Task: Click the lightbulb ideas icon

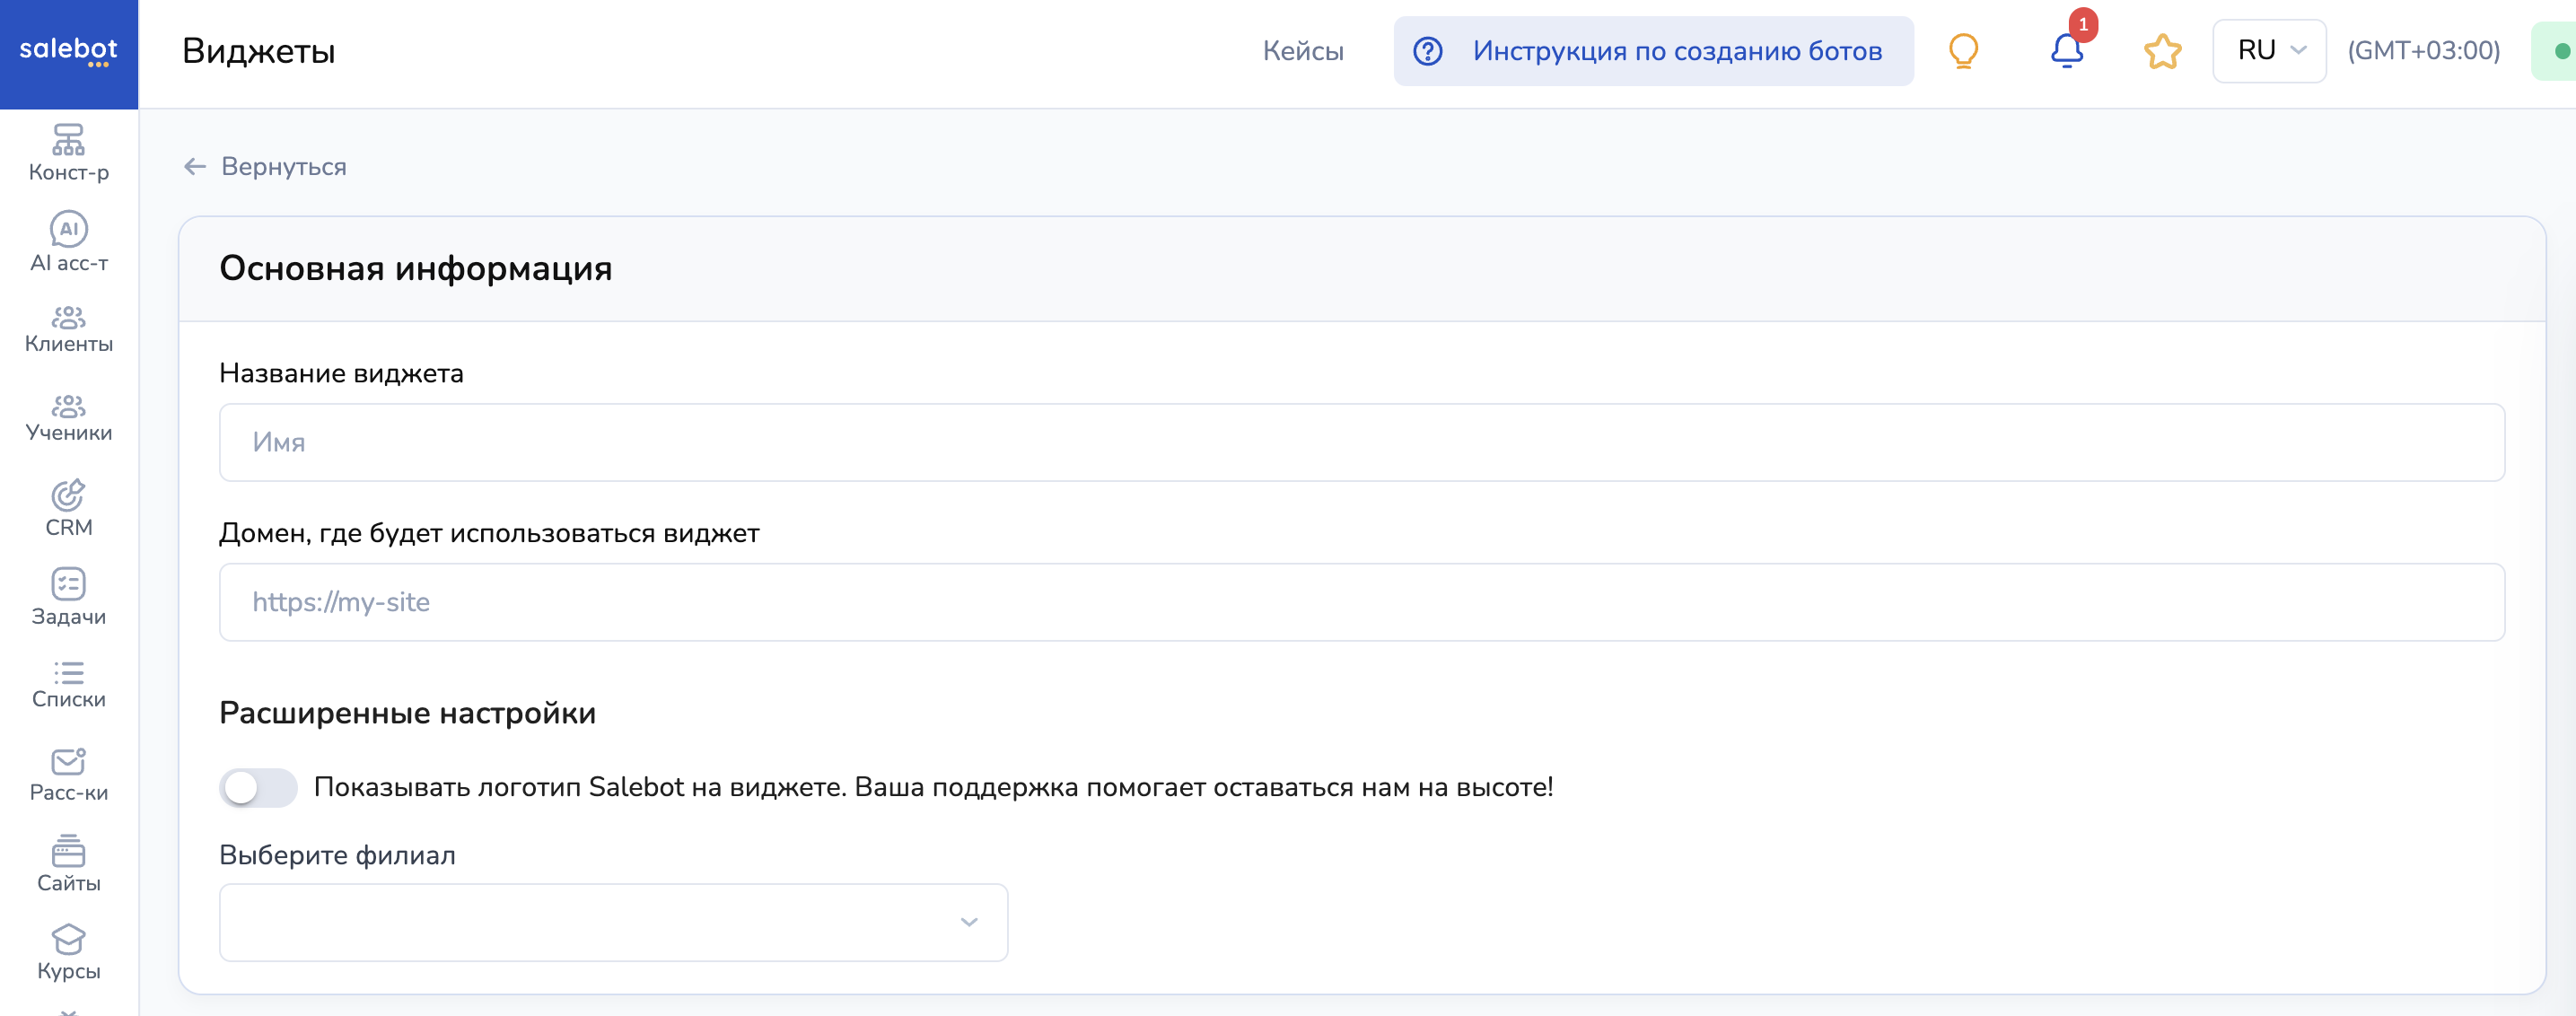Action: (1963, 51)
